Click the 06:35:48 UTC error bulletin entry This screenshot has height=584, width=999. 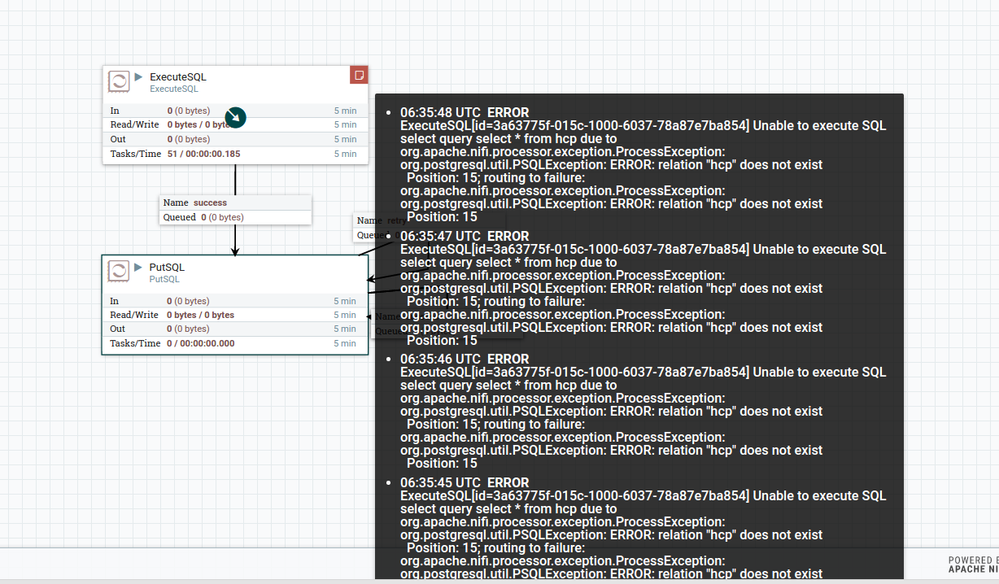(640, 164)
